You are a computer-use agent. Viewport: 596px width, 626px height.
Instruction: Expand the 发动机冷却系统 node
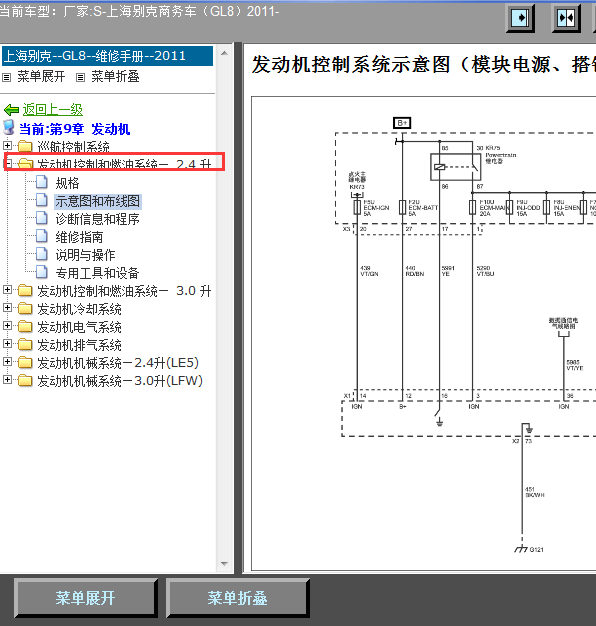click(7, 307)
